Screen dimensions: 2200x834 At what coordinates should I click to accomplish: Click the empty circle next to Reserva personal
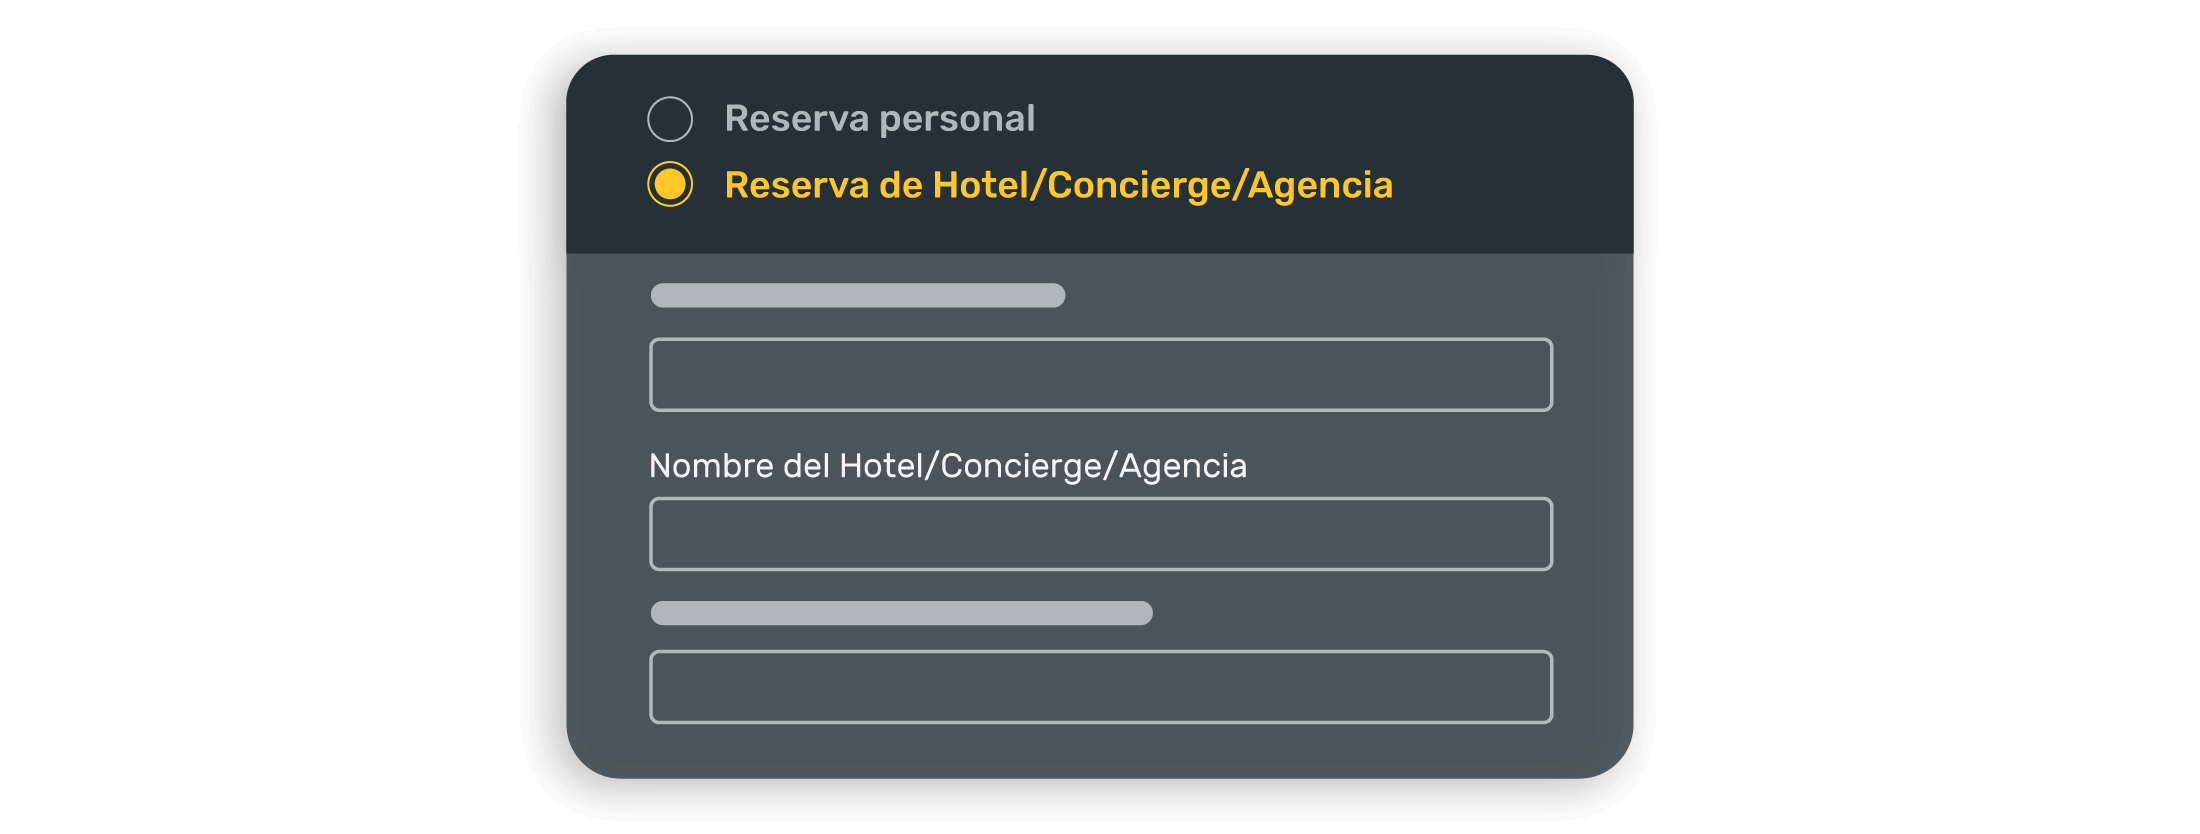[x=670, y=119]
